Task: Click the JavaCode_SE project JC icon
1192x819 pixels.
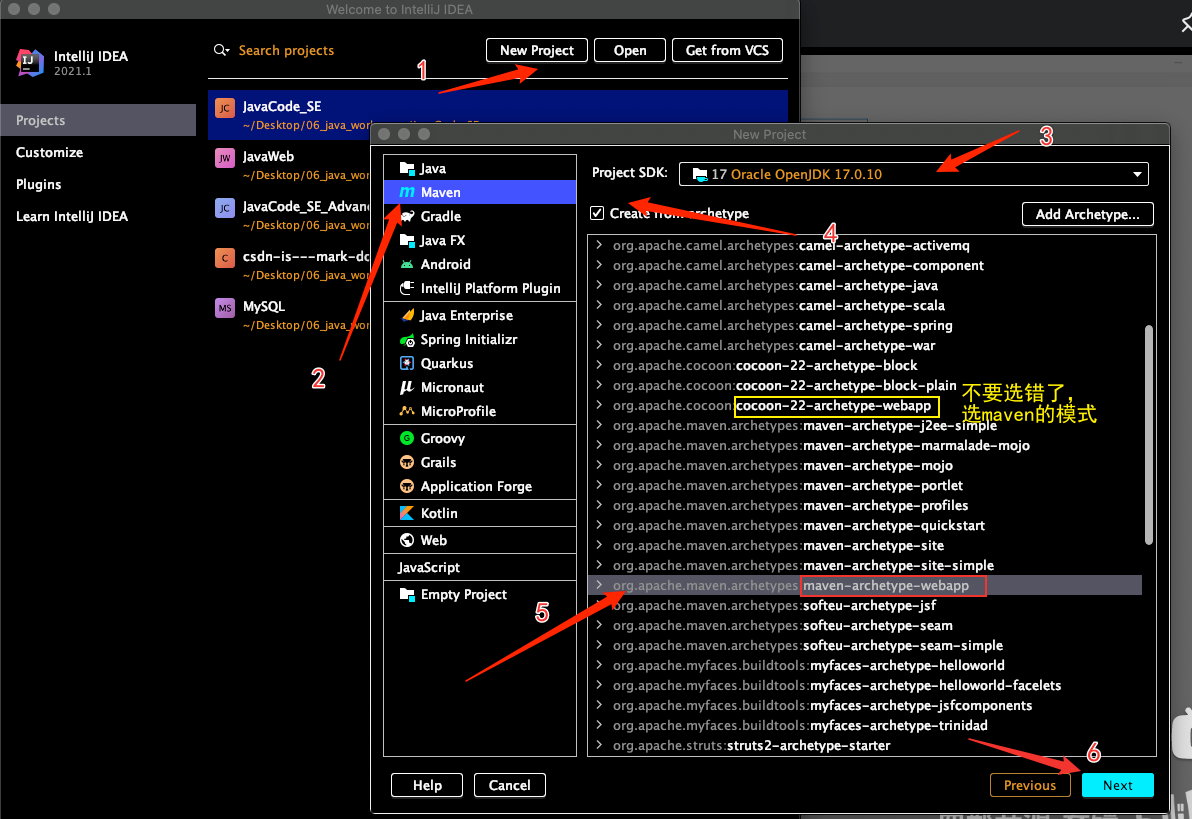Action: pos(224,108)
